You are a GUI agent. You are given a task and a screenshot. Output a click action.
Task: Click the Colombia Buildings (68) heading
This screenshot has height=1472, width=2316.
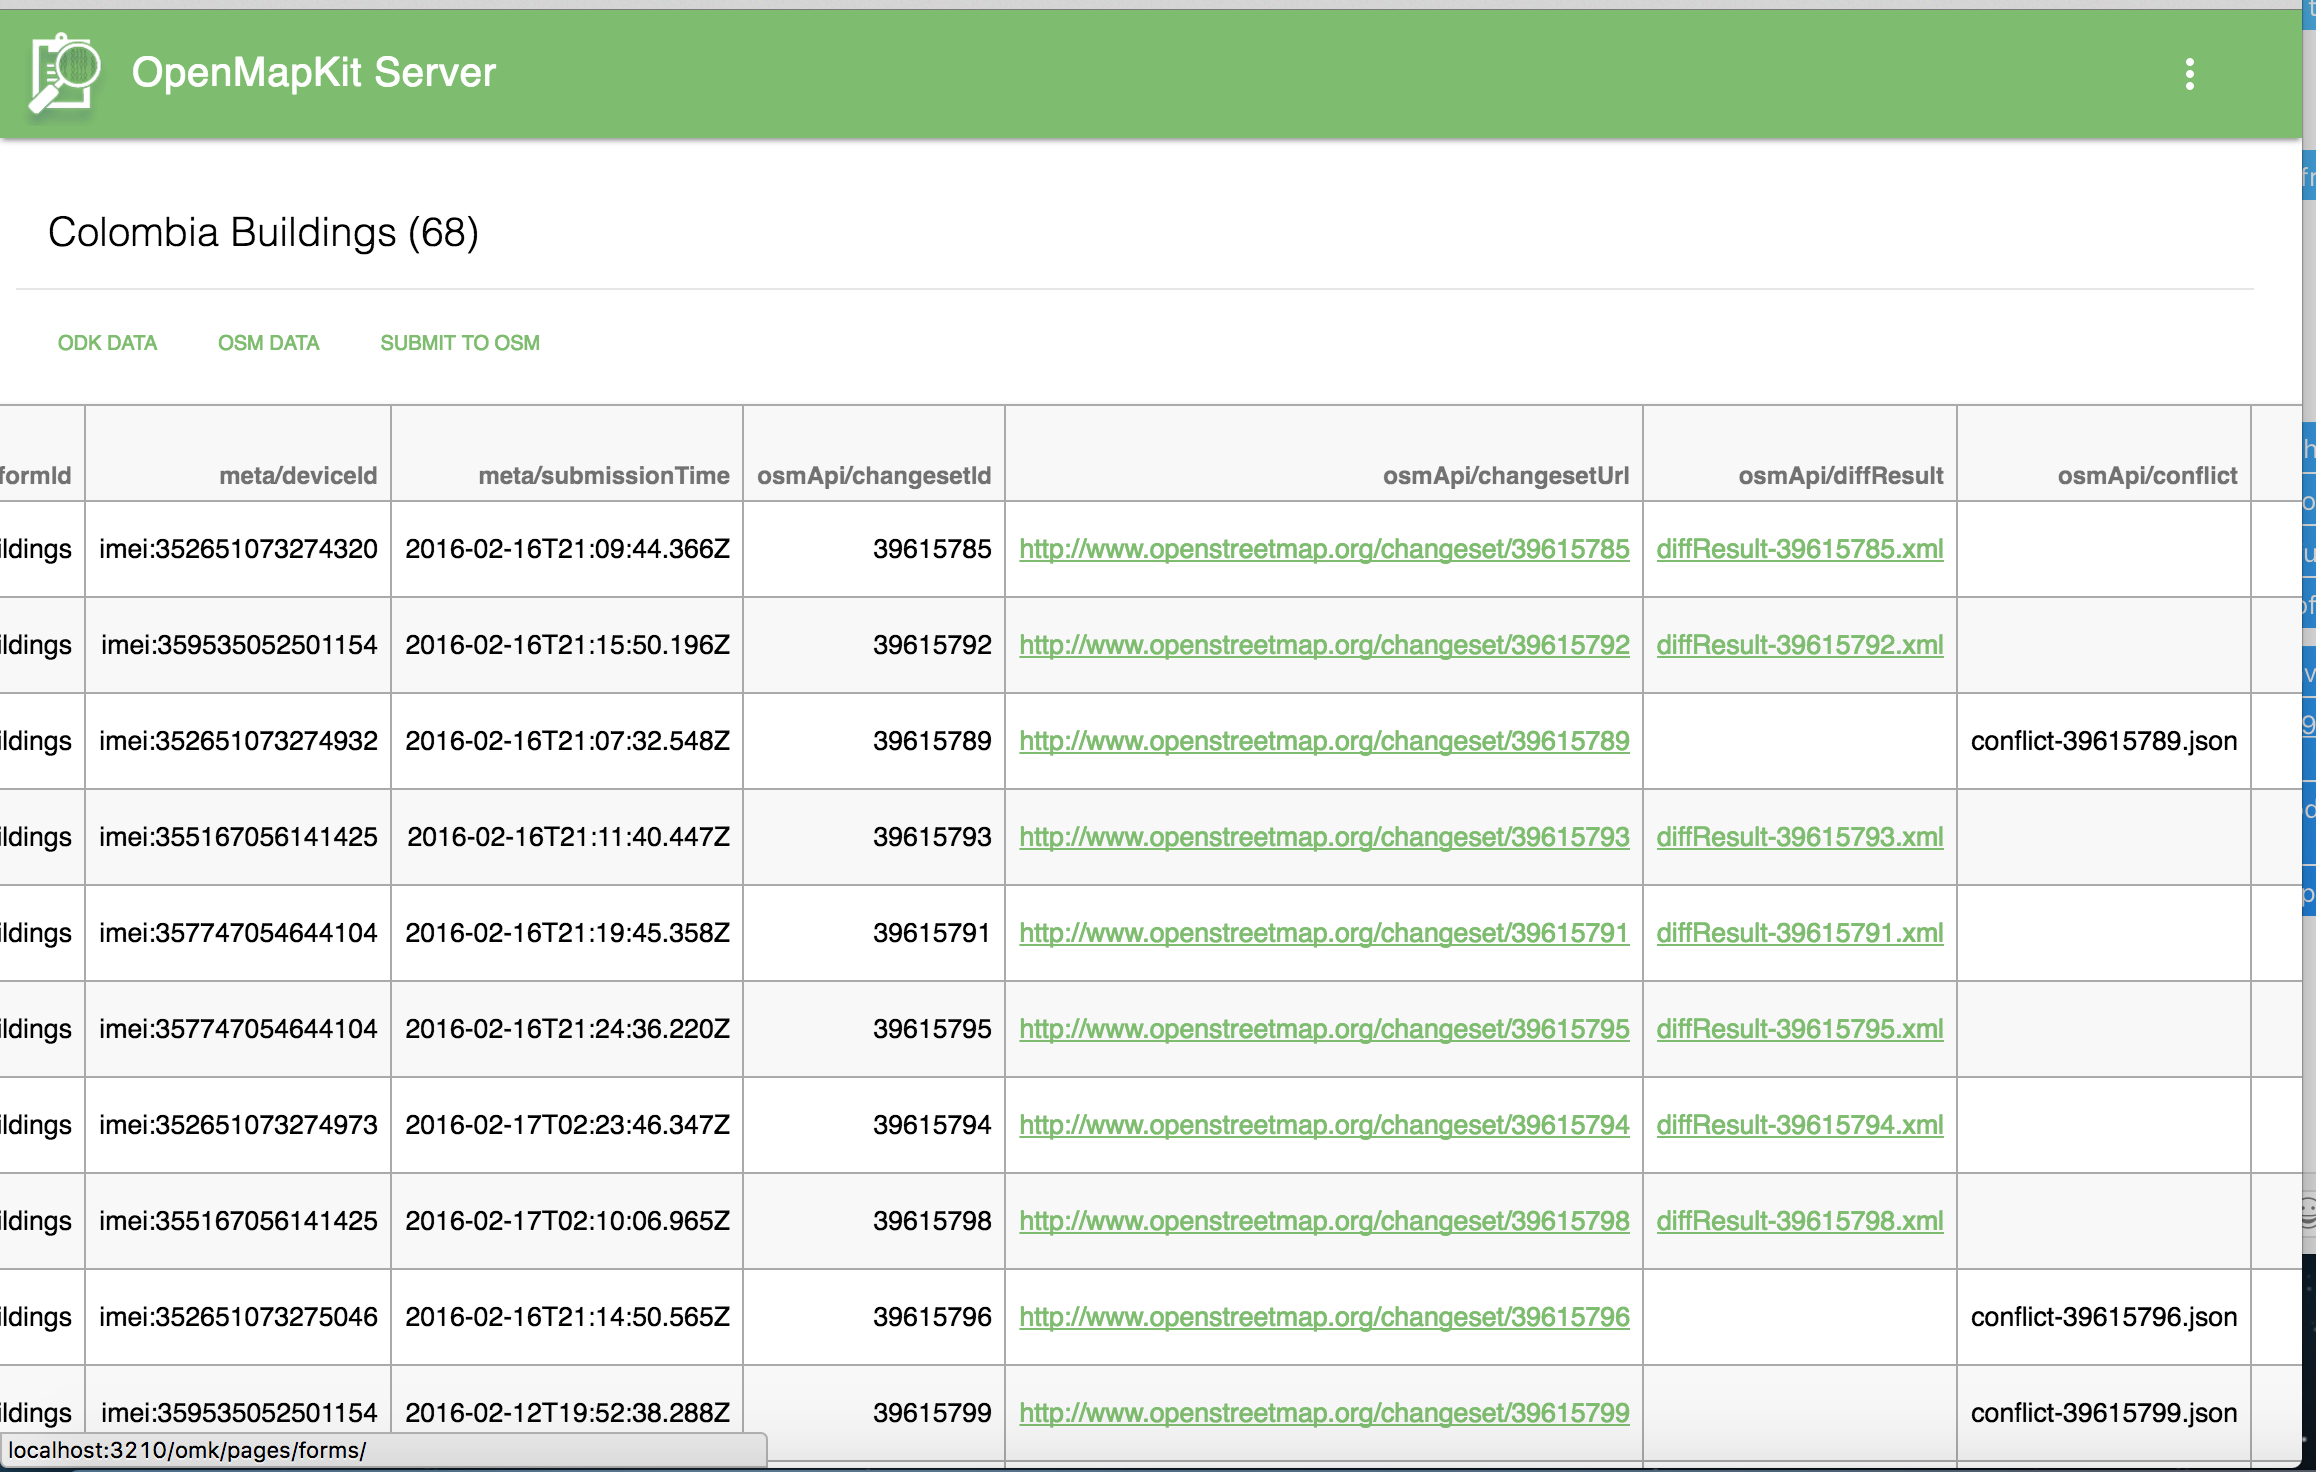263,233
